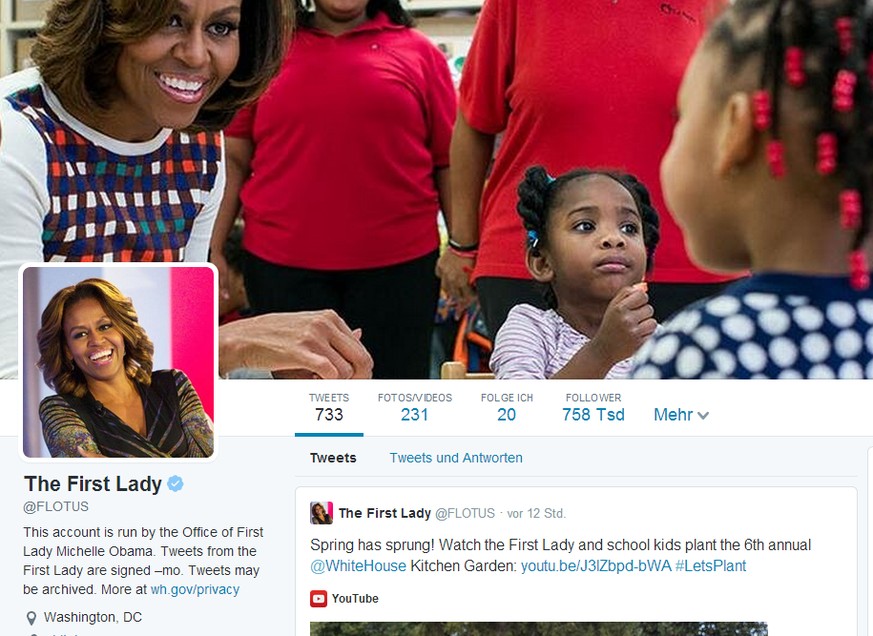Click the location pin icon by Washington, DC
This screenshot has width=873, height=636.
click(31, 618)
